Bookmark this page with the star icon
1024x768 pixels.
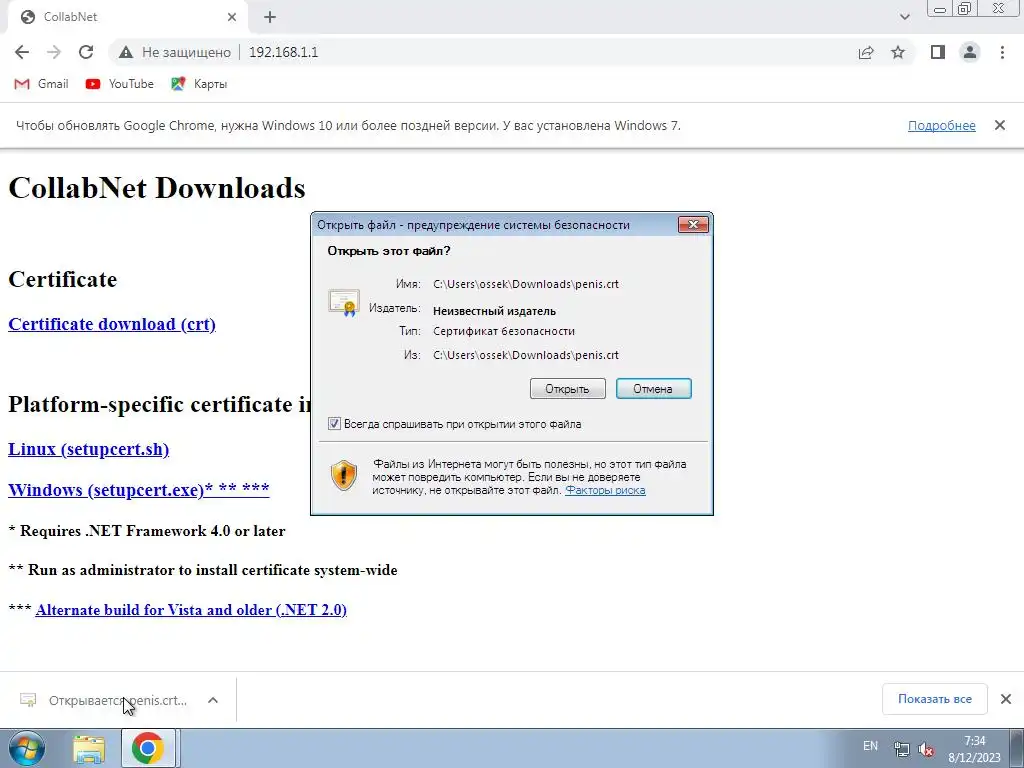(x=898, y=52)
